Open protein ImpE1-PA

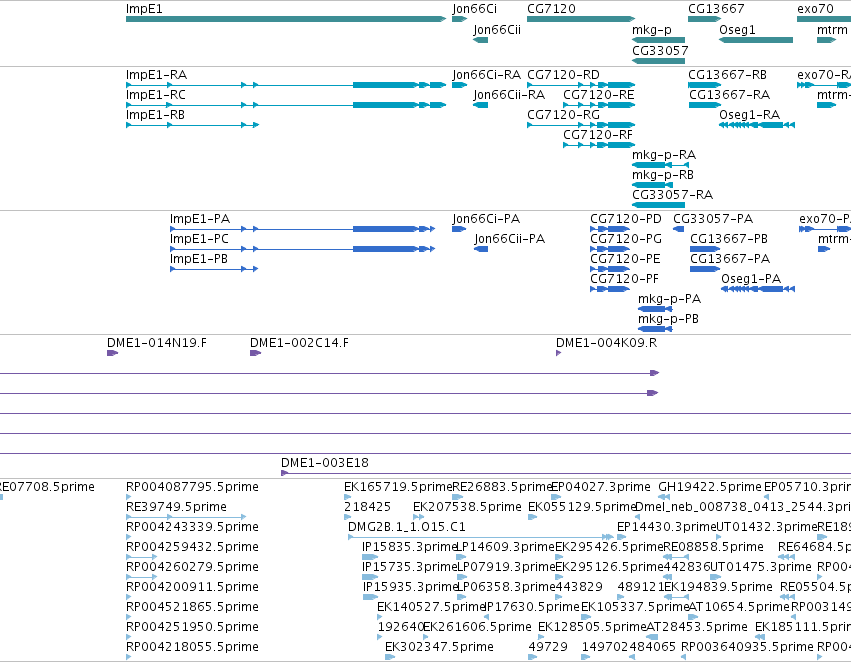(x=303, y=229)
